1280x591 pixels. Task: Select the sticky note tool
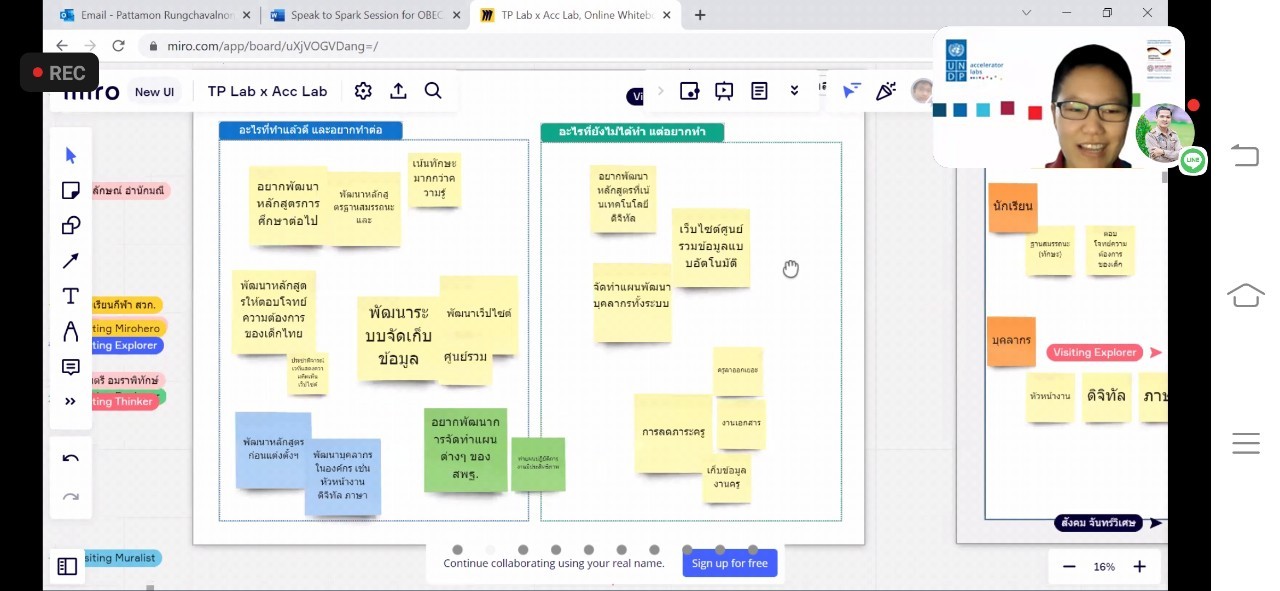(x=71, y=190)
